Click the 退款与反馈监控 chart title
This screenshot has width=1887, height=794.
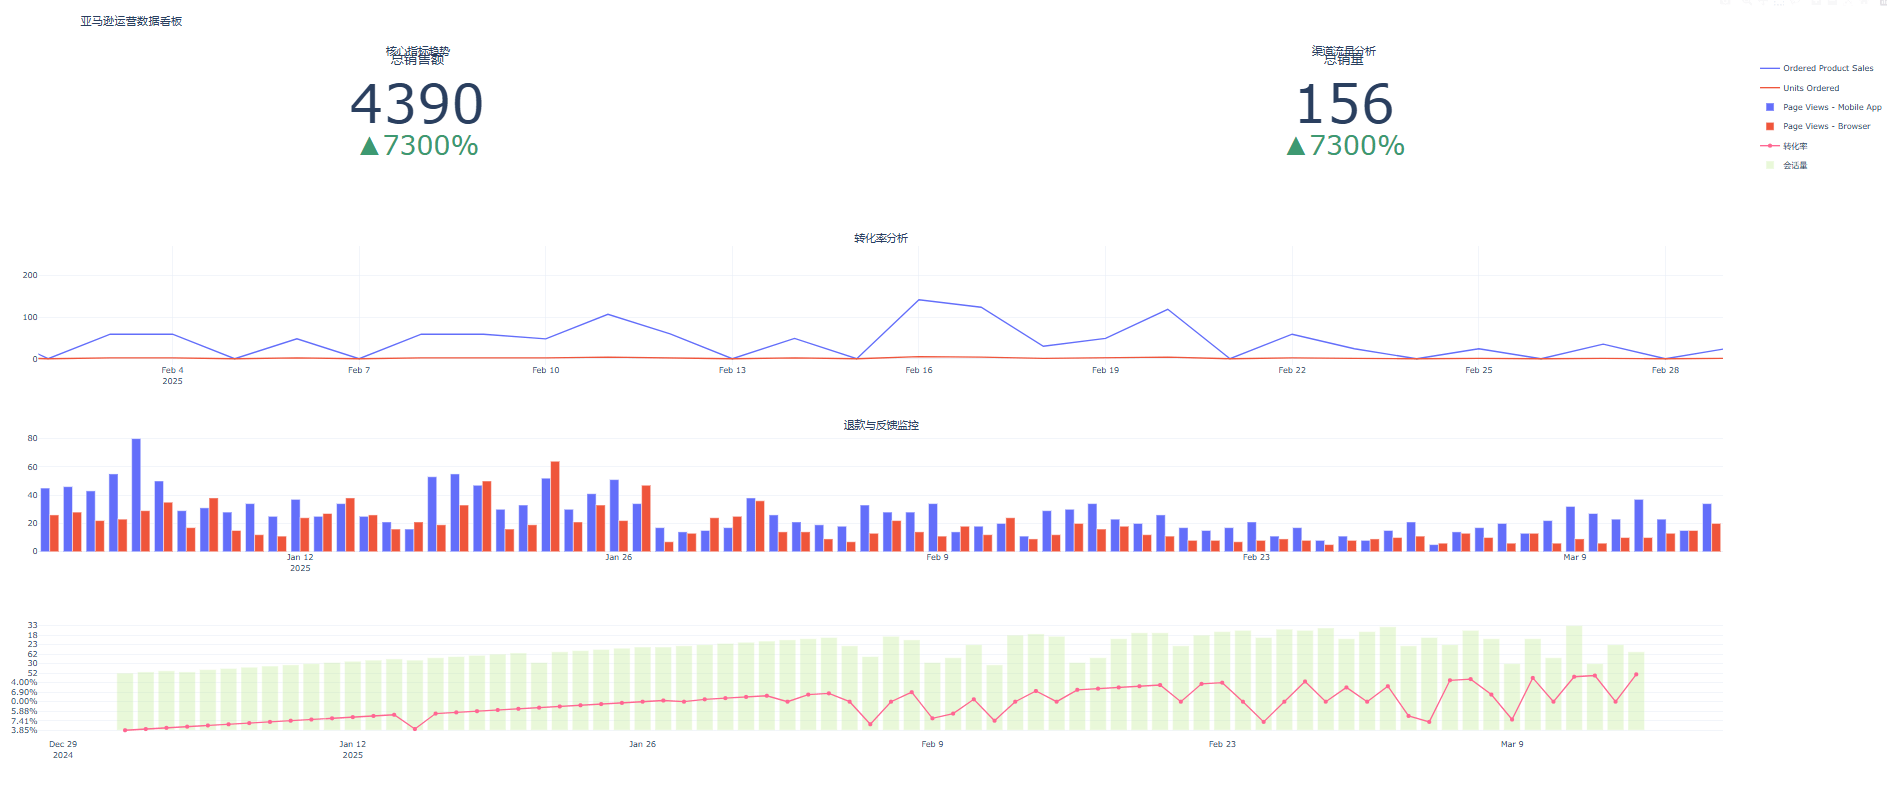click(x=881, y=425)
